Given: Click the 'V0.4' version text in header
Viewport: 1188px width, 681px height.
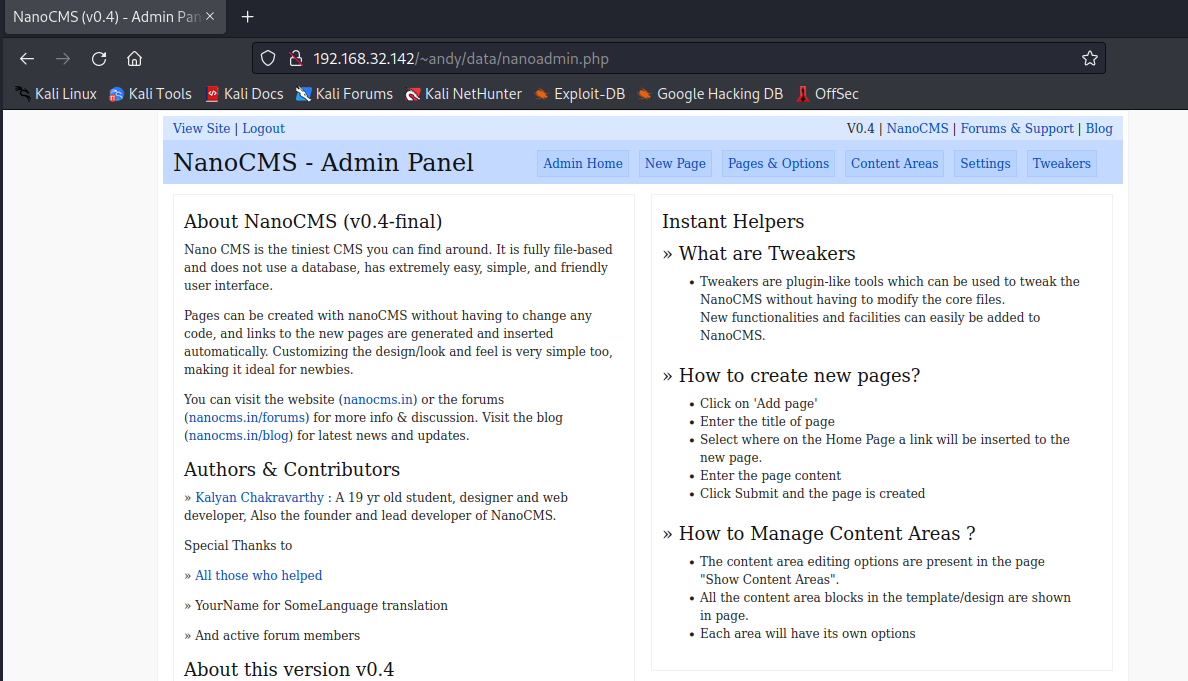Looking at the screenshot, I should (x=861, y=128).
